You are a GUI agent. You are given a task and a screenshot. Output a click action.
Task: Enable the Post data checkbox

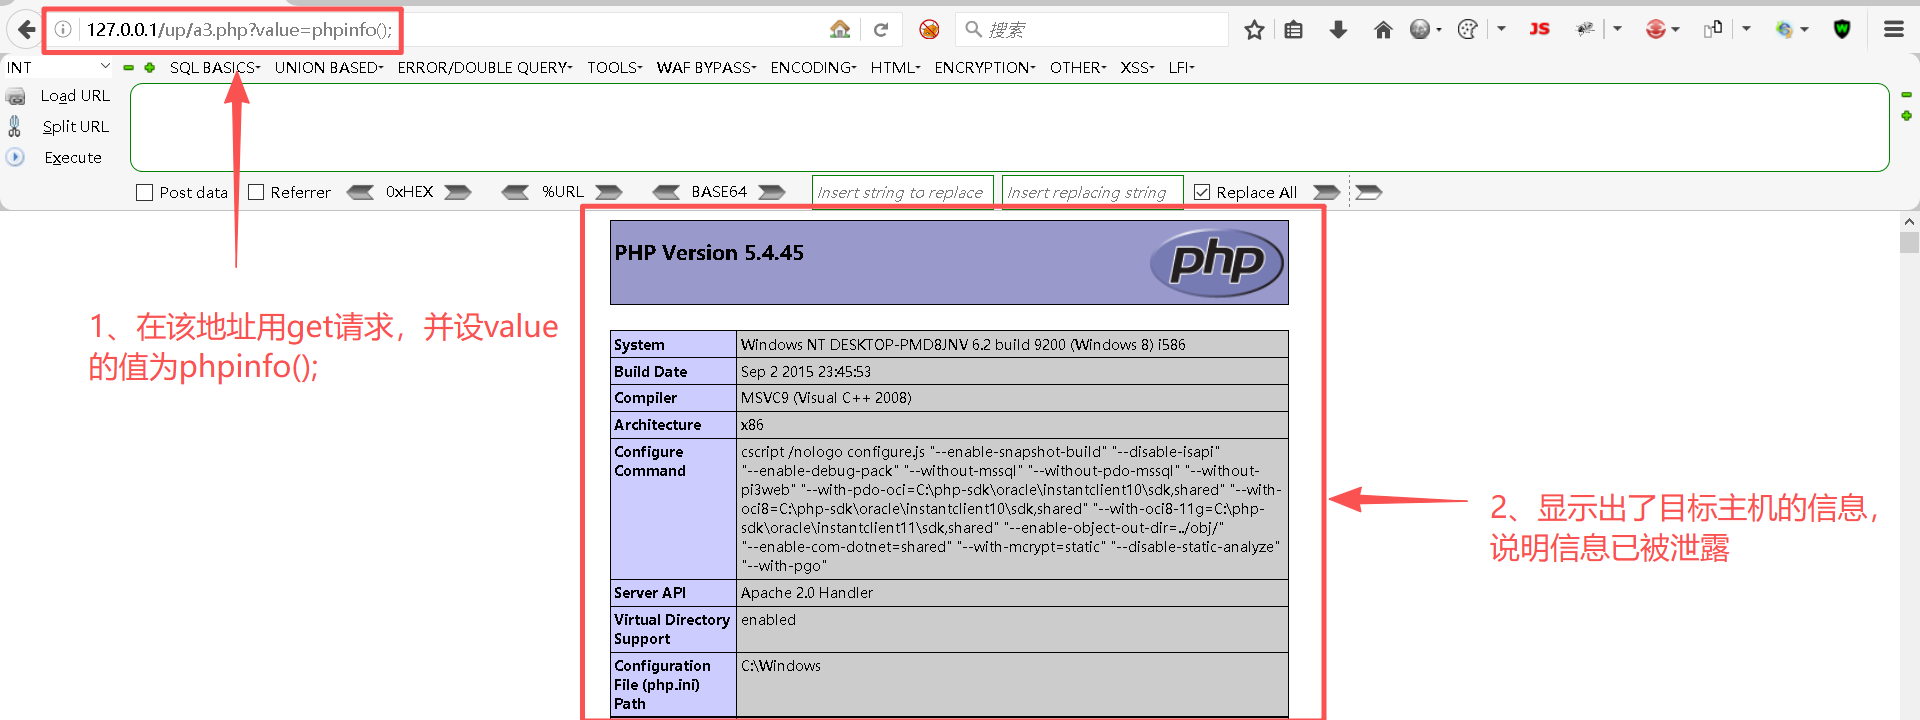[x=144, y=192]
